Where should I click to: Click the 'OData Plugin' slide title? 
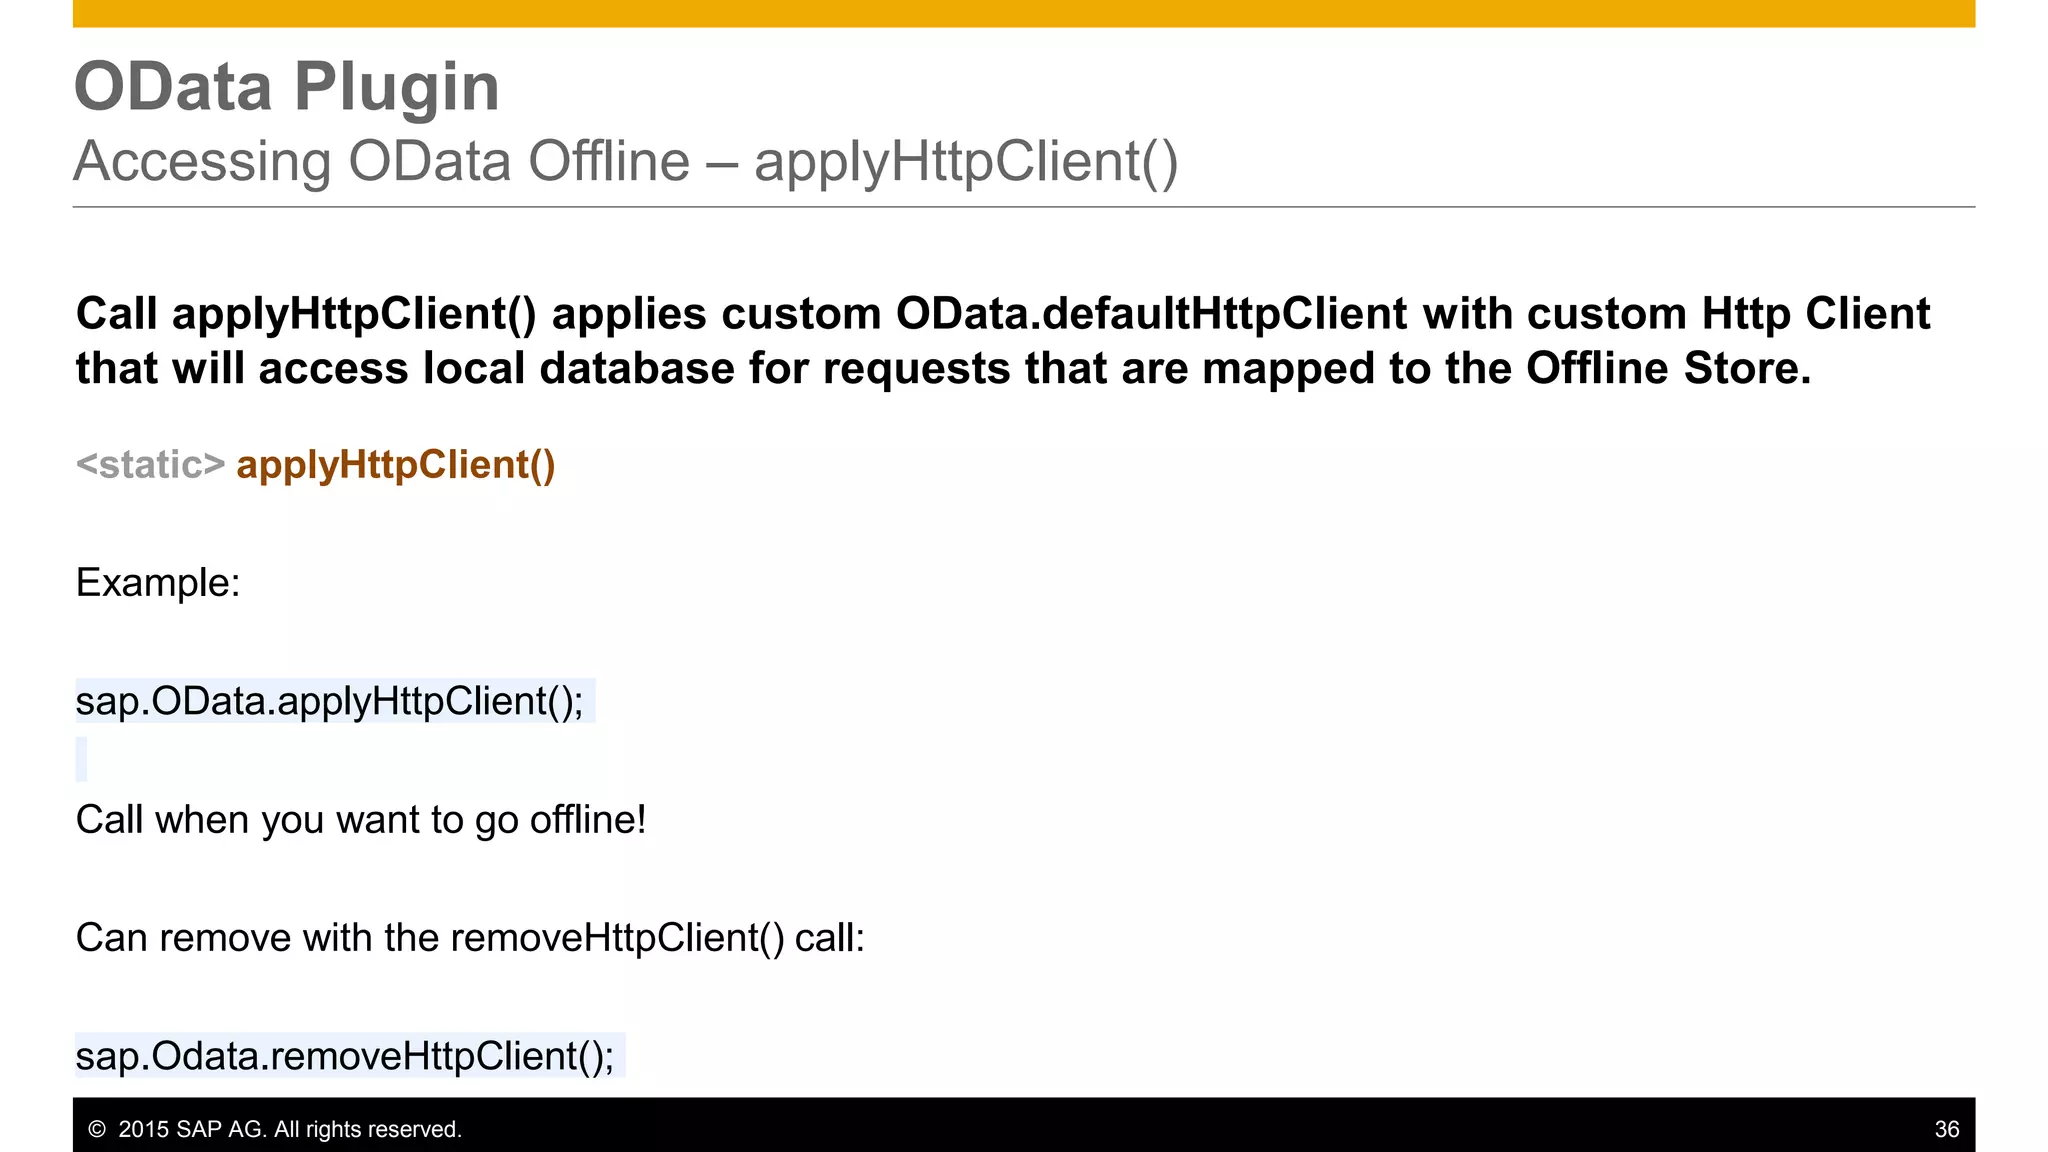coord(287,87)
